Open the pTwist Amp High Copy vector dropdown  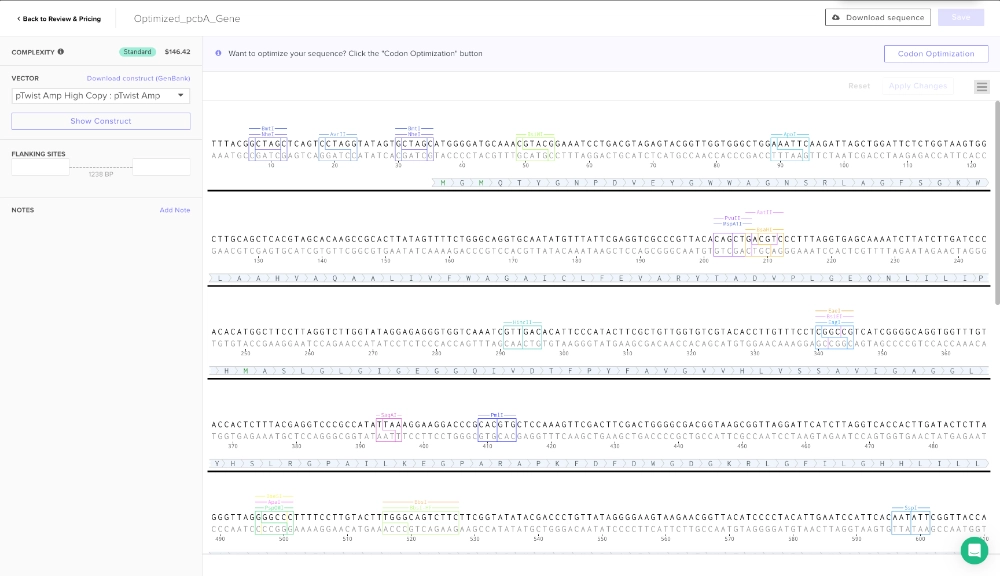point(100,96)
